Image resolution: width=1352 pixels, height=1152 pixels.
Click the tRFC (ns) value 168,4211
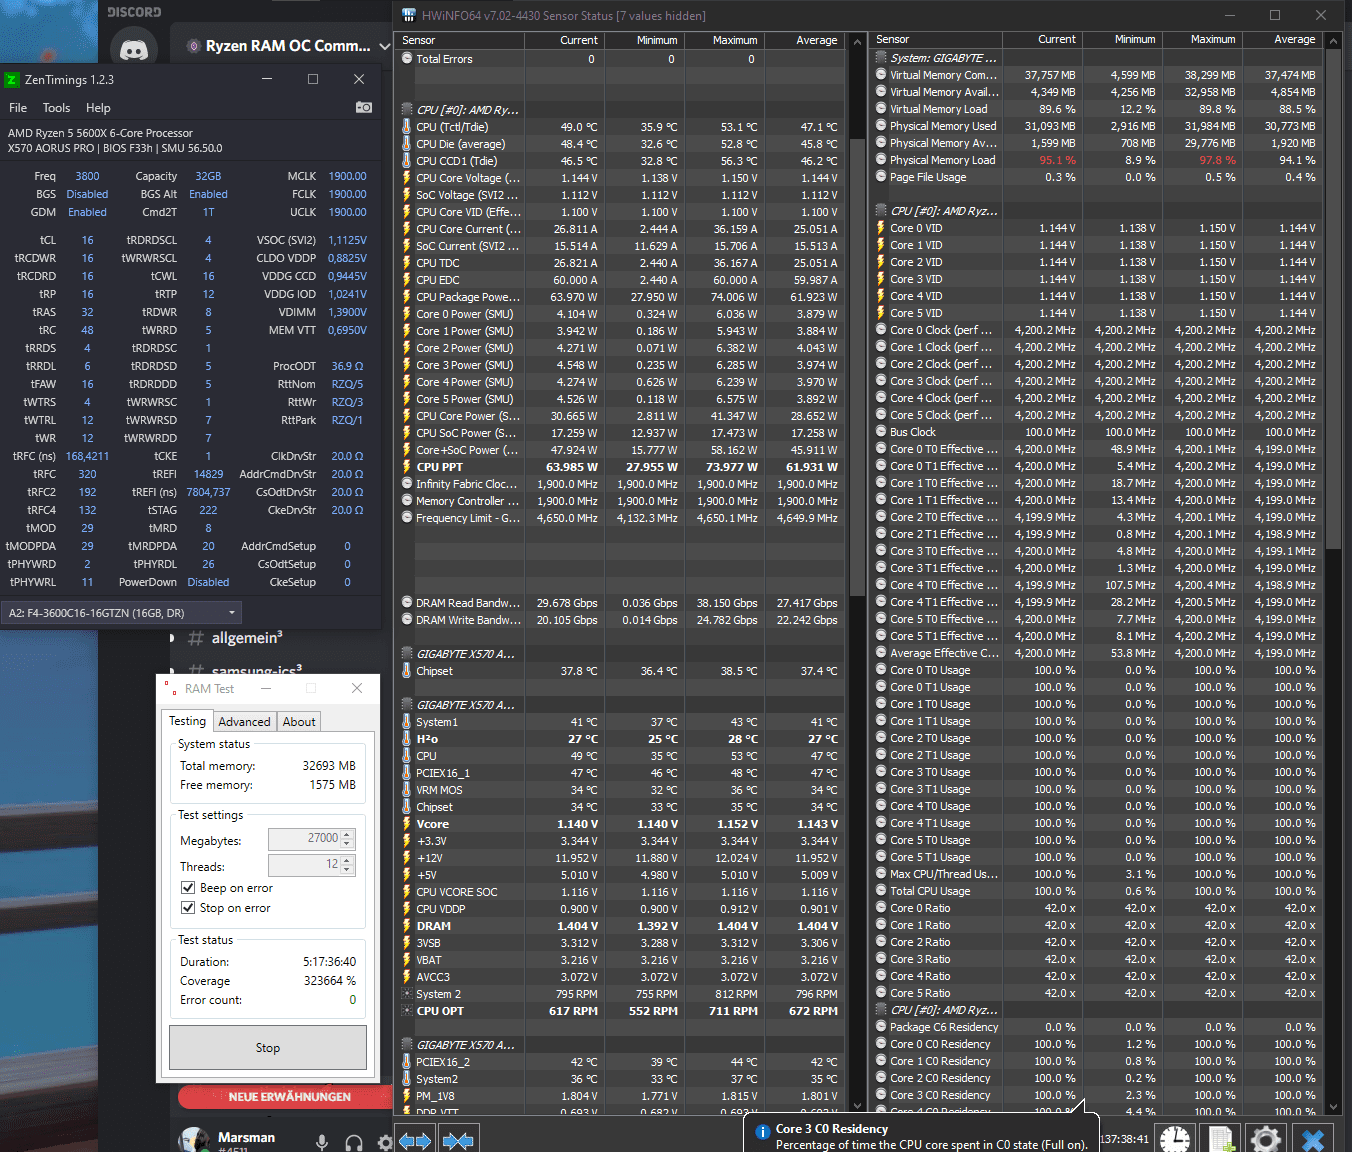tap(87, 456)
